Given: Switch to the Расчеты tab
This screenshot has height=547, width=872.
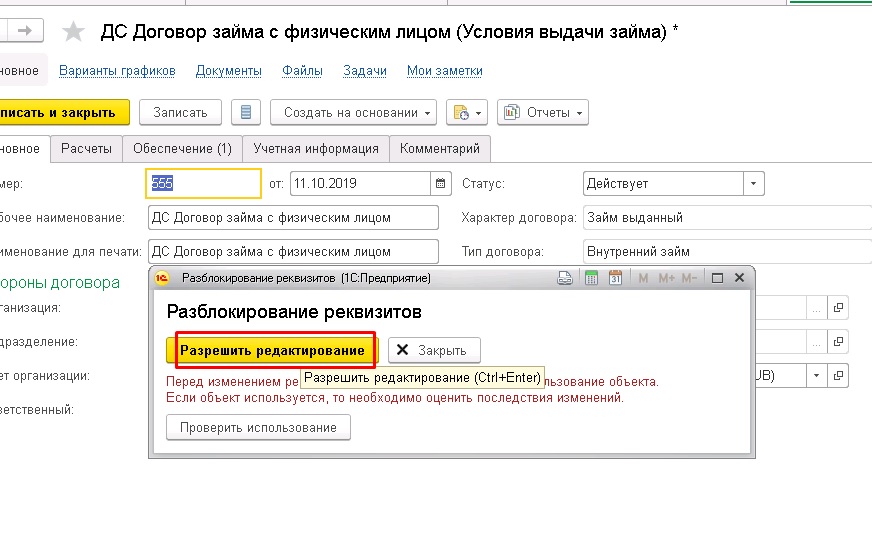Looking at the screenshot, I should (x=86, y=148).
